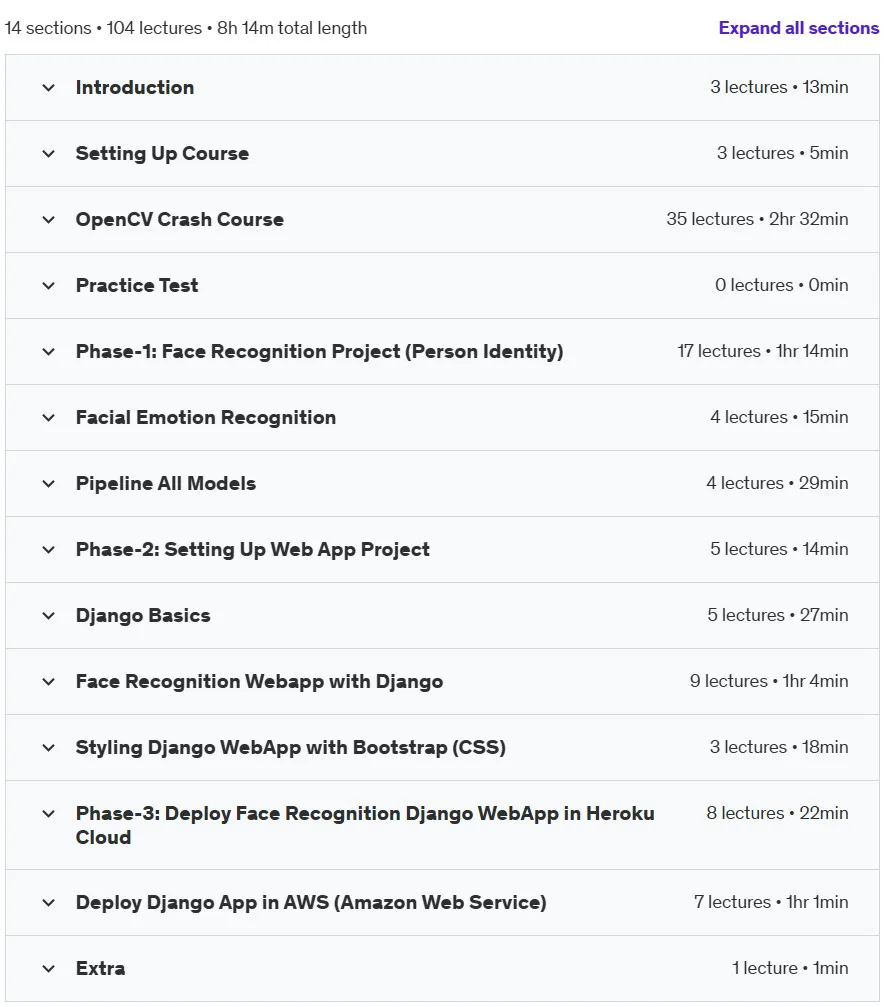Viewport: 884px width, 1007px height.
Task: Expand the Introduction section chevron
Action: coord(48,87)
